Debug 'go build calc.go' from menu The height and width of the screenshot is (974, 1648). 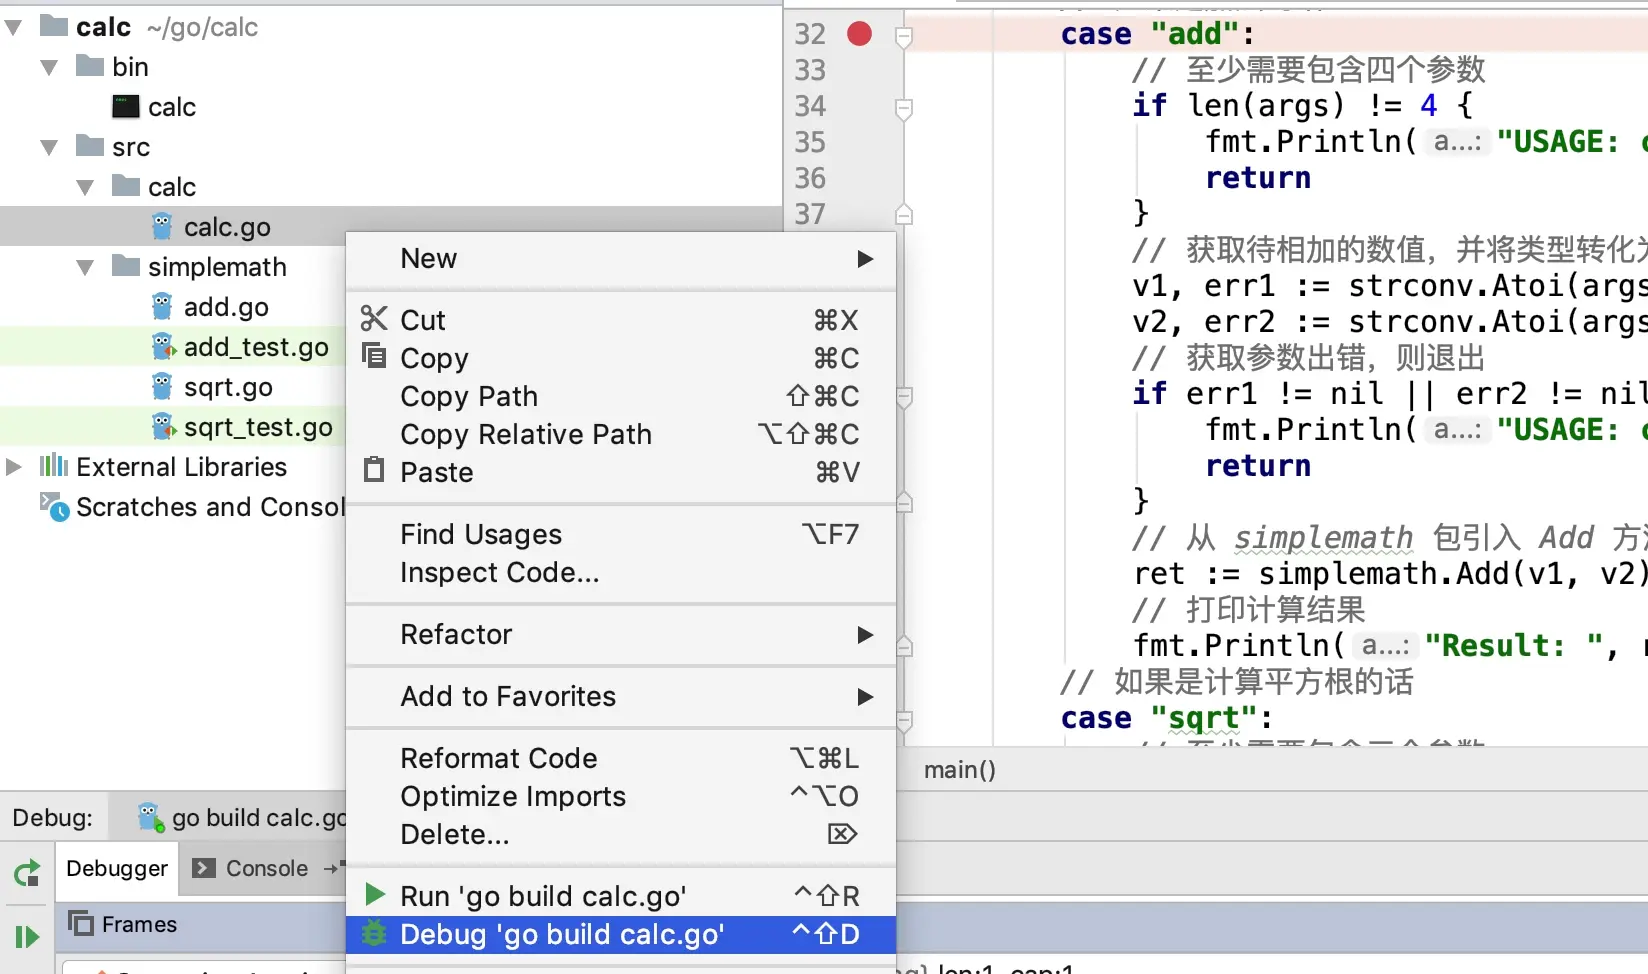click(620, 934)
